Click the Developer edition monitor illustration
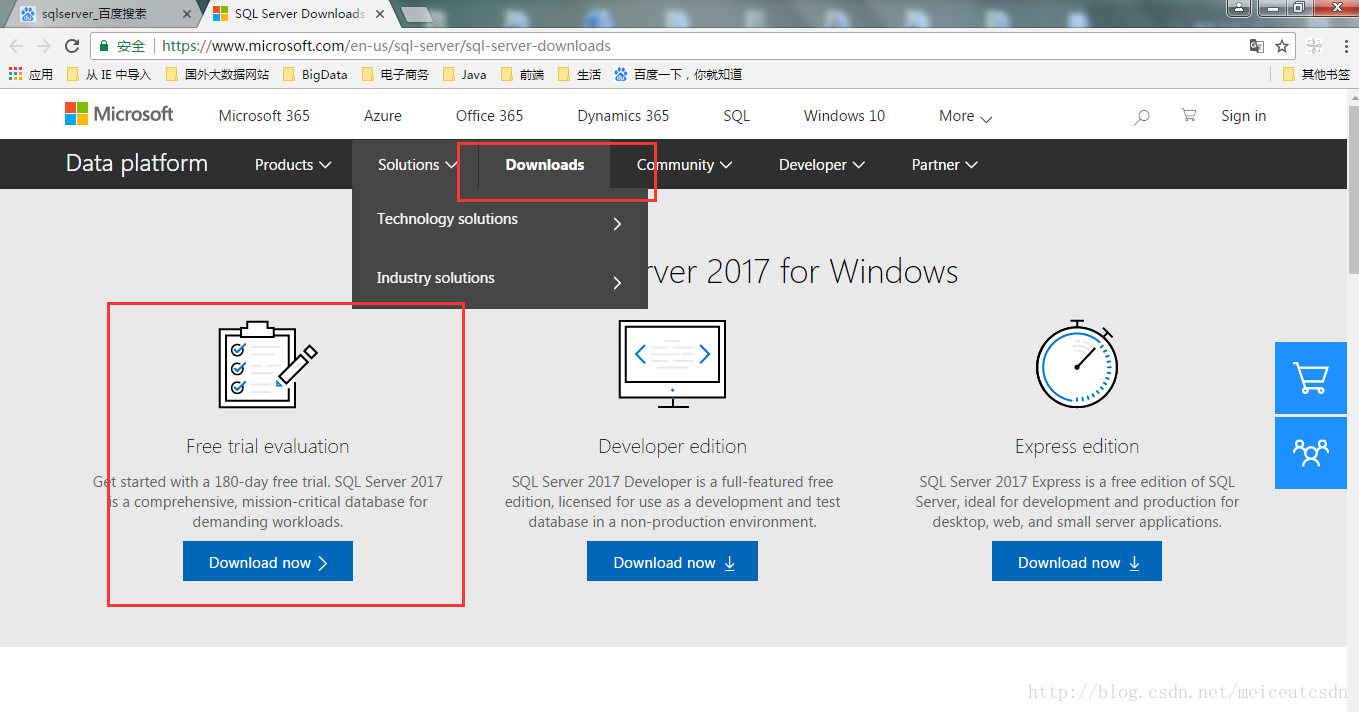Screen dimensions: 1359x712 coord(672,364)
